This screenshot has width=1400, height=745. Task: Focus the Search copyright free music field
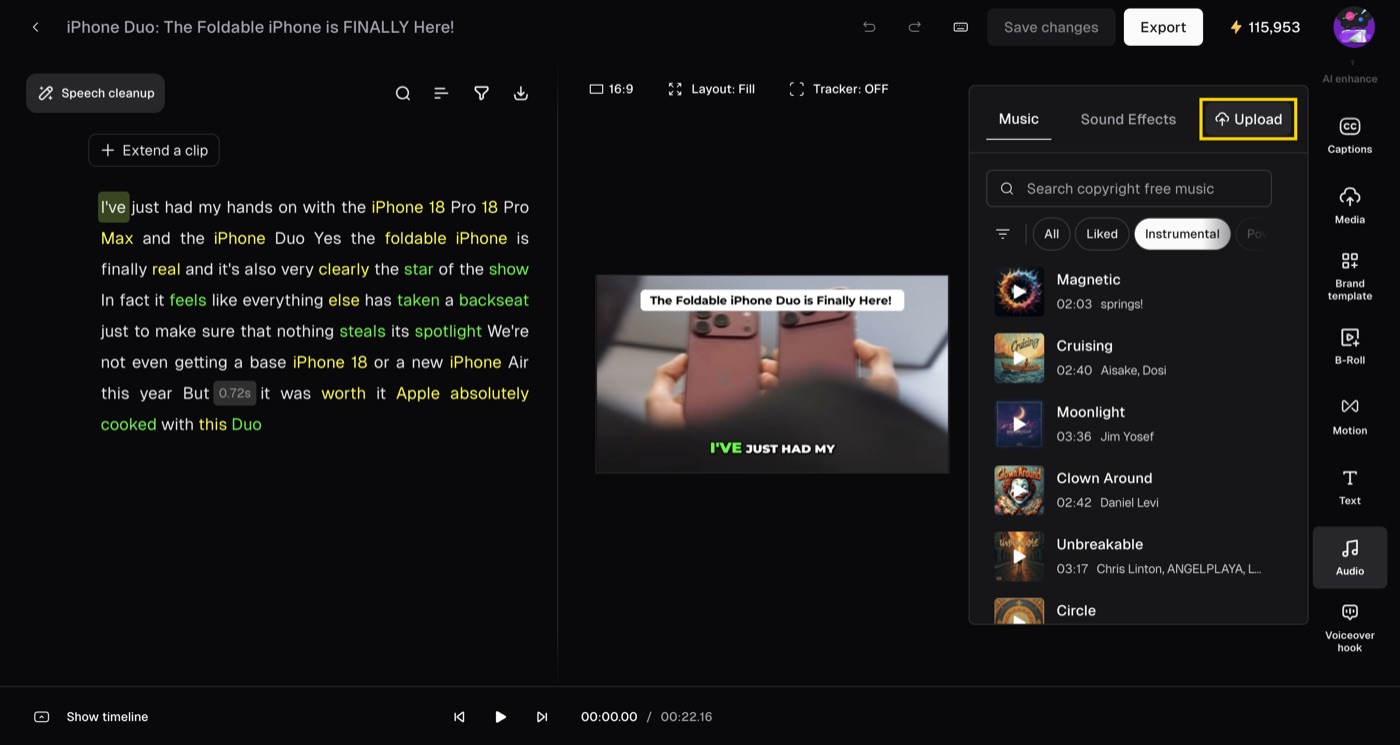tap(1128, 188)
